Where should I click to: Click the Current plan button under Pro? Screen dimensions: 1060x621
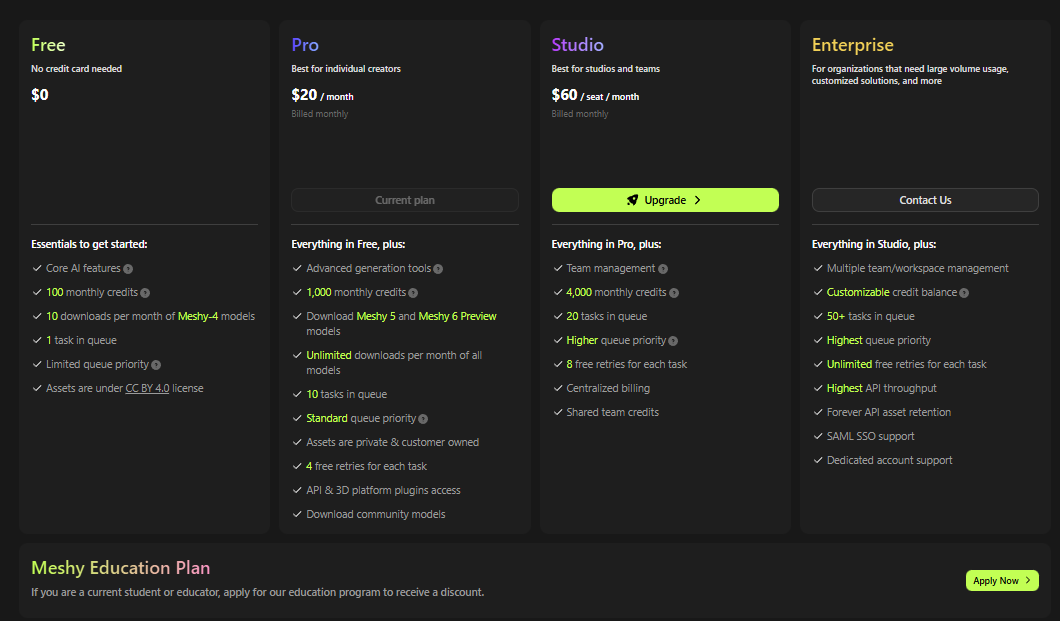coord(405,200)
